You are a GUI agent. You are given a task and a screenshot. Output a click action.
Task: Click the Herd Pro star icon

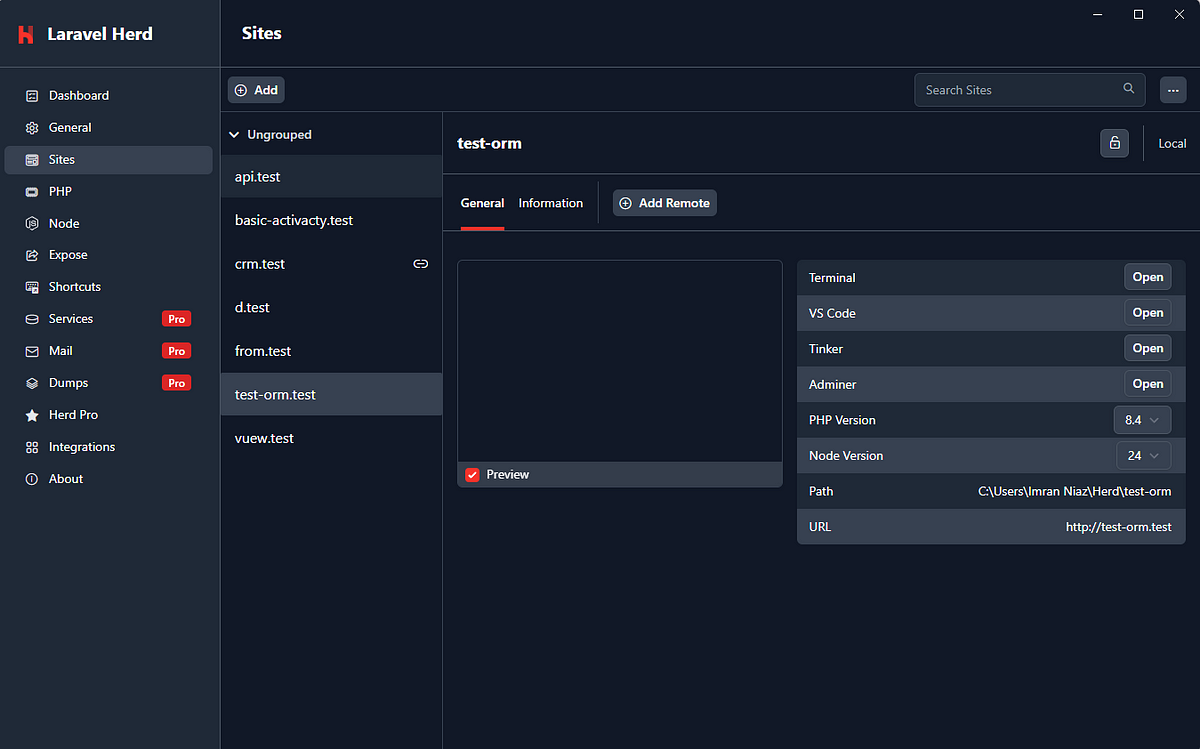32,415
